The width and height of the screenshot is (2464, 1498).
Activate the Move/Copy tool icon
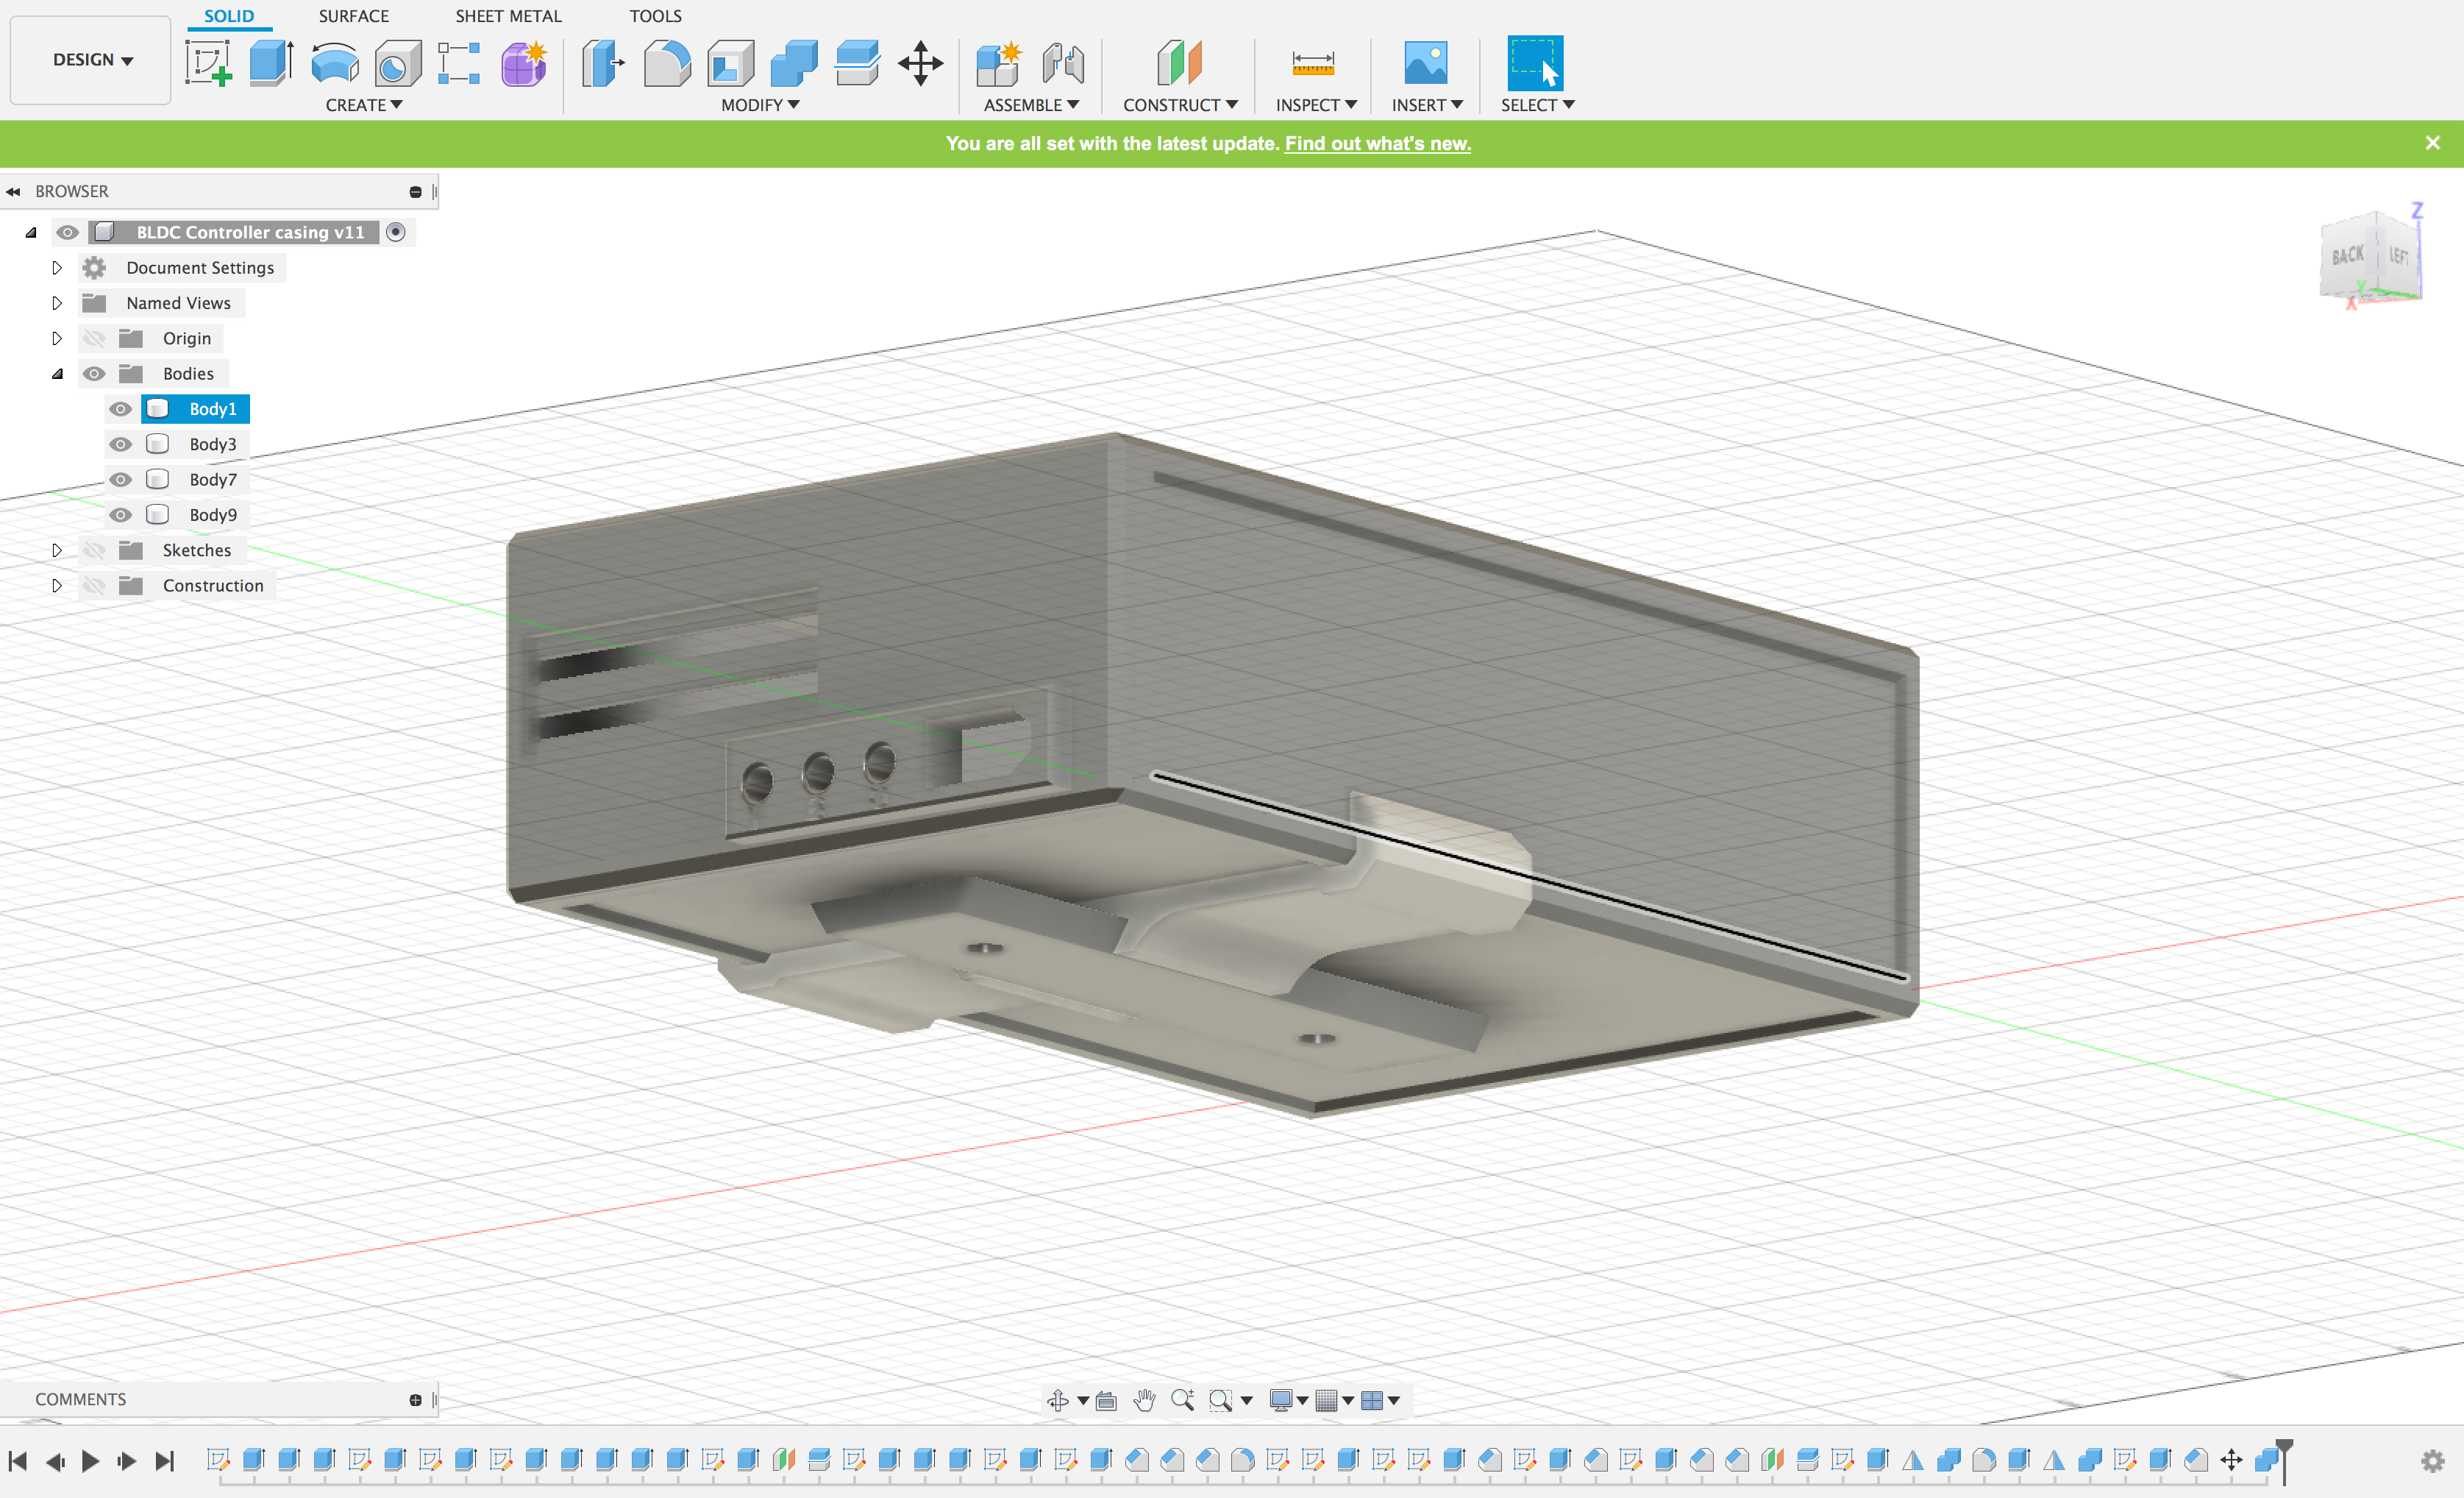[920, 63]
